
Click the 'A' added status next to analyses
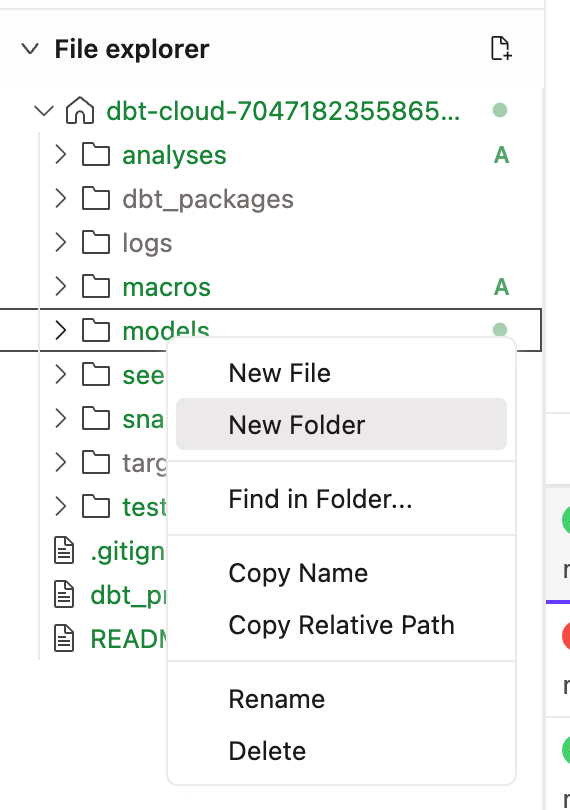click(501, 155)
